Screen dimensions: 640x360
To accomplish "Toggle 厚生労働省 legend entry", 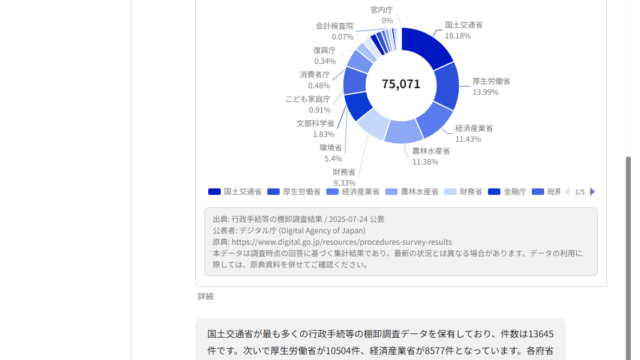I will (294, 192).
